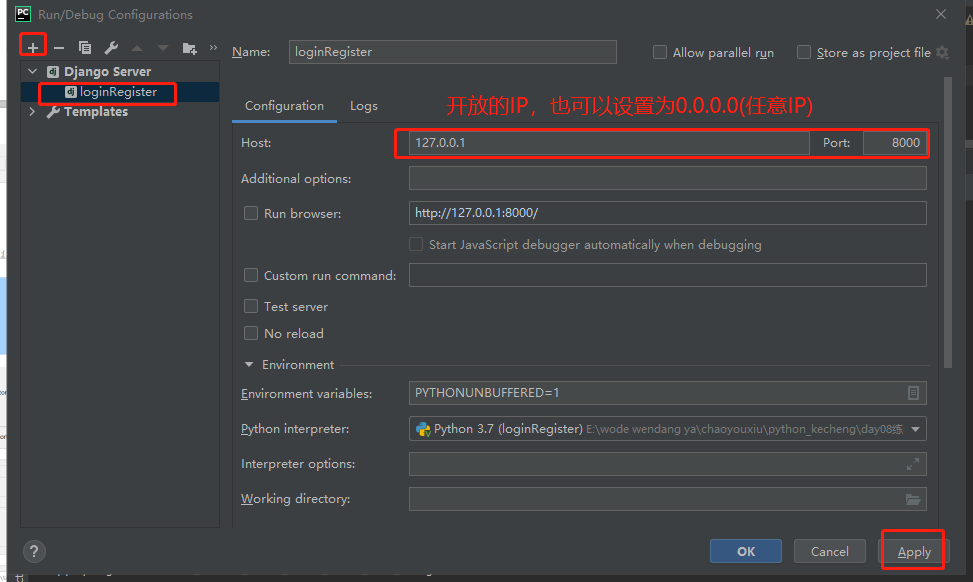The height and width of the screenshot is (582, 973).
Task: Click the Port input field
Action: tap(894, 143)
